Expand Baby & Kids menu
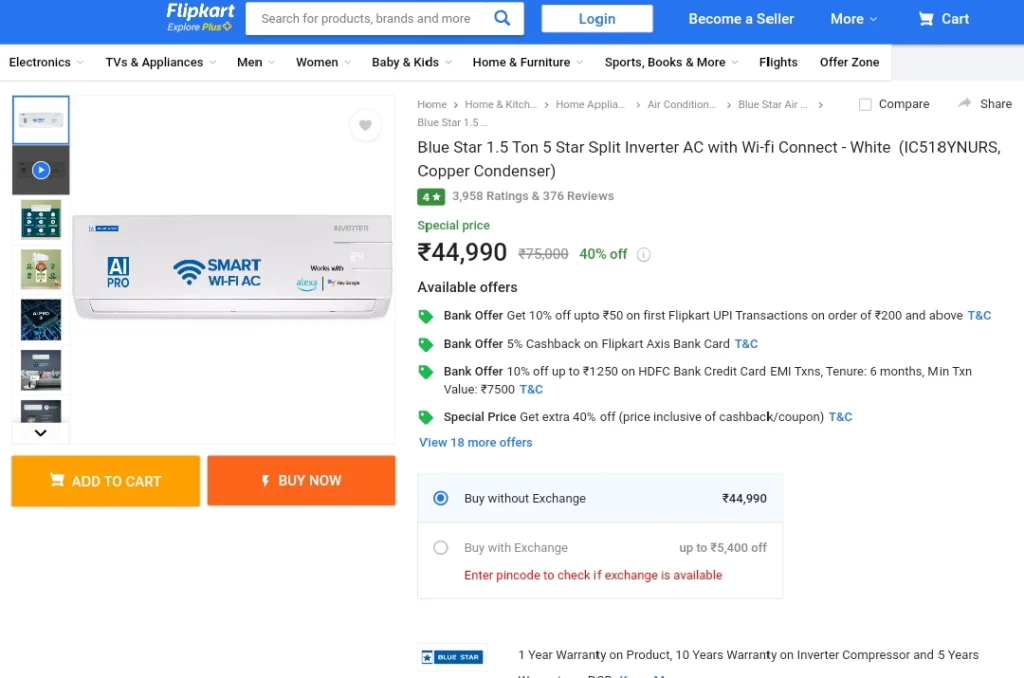 411,62
